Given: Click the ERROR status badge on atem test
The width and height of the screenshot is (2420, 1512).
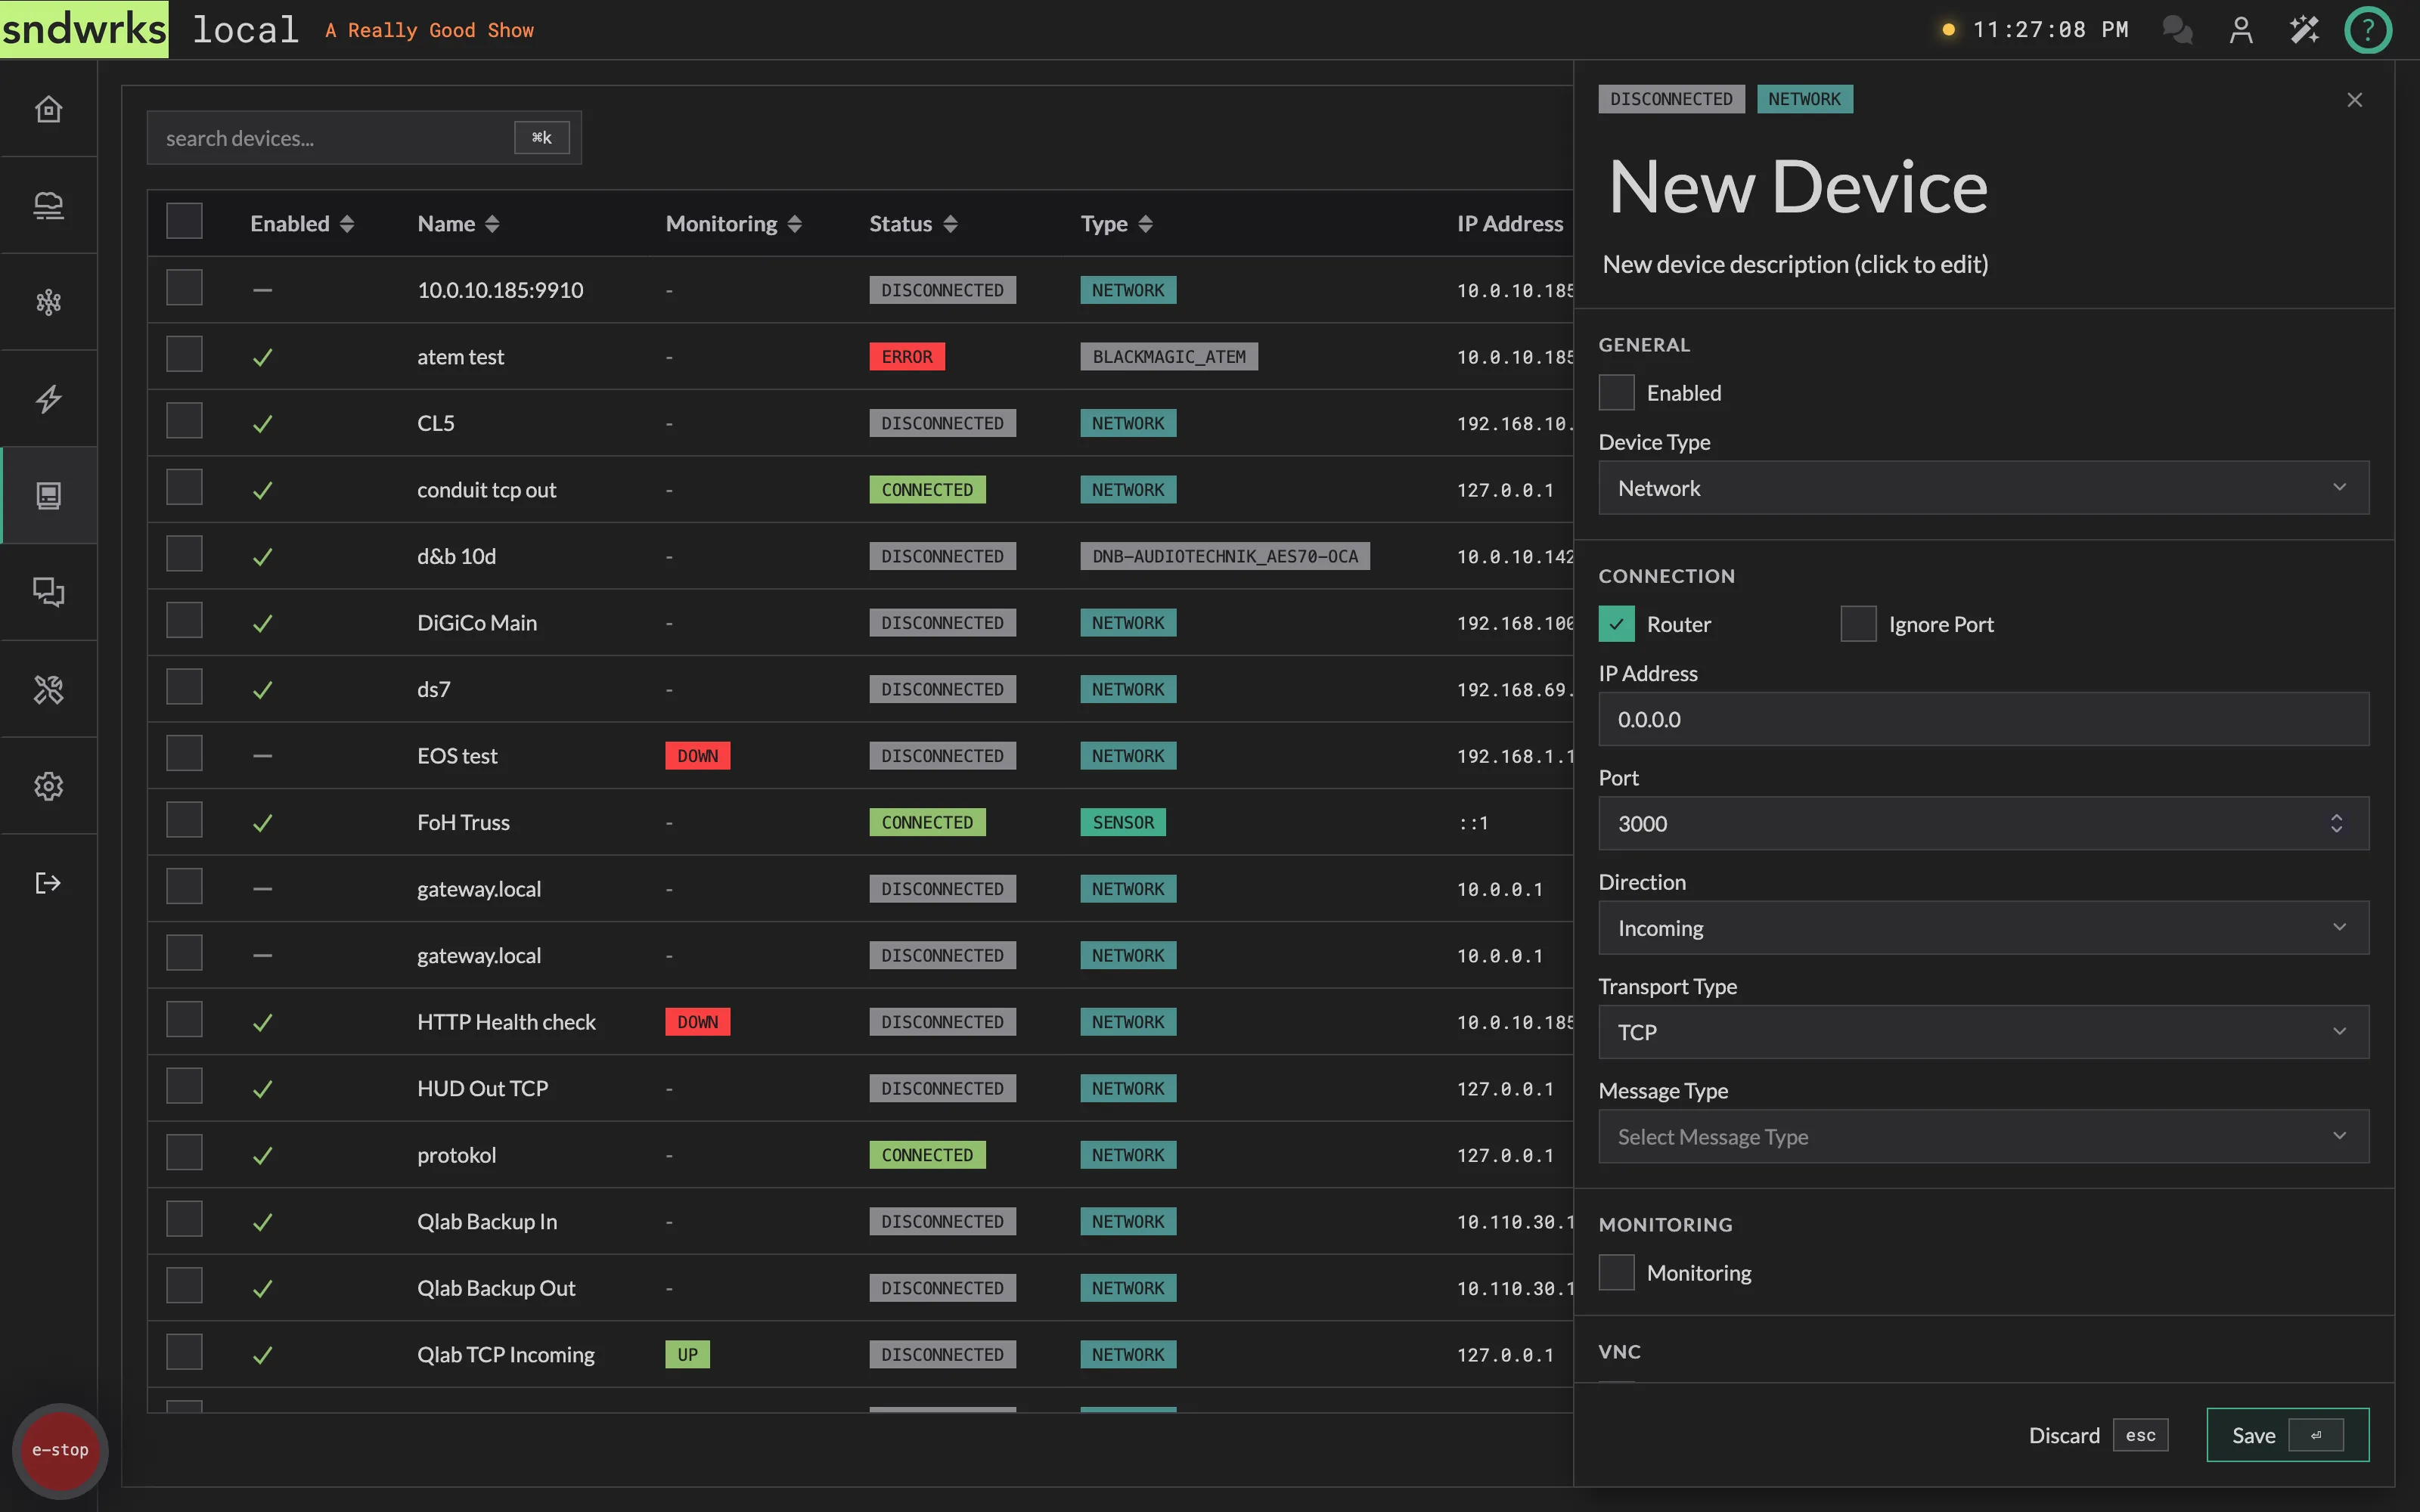Looking at the screenshot, I should (x=906, y=357).
